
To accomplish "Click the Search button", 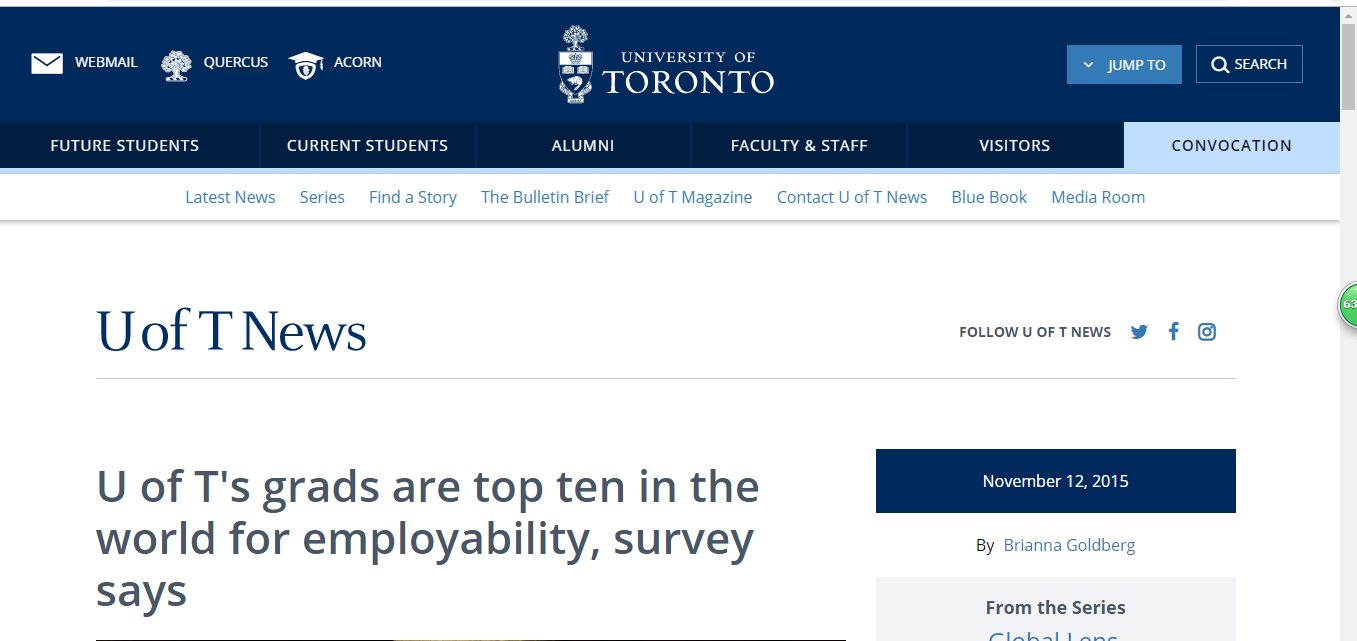I will tap(1249, 65).
